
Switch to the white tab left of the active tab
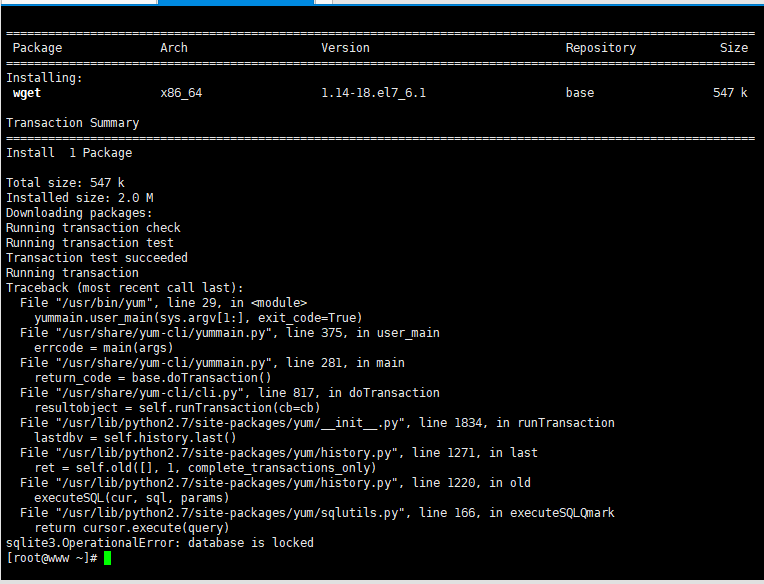pyautogui.click(x=78, y=2)
